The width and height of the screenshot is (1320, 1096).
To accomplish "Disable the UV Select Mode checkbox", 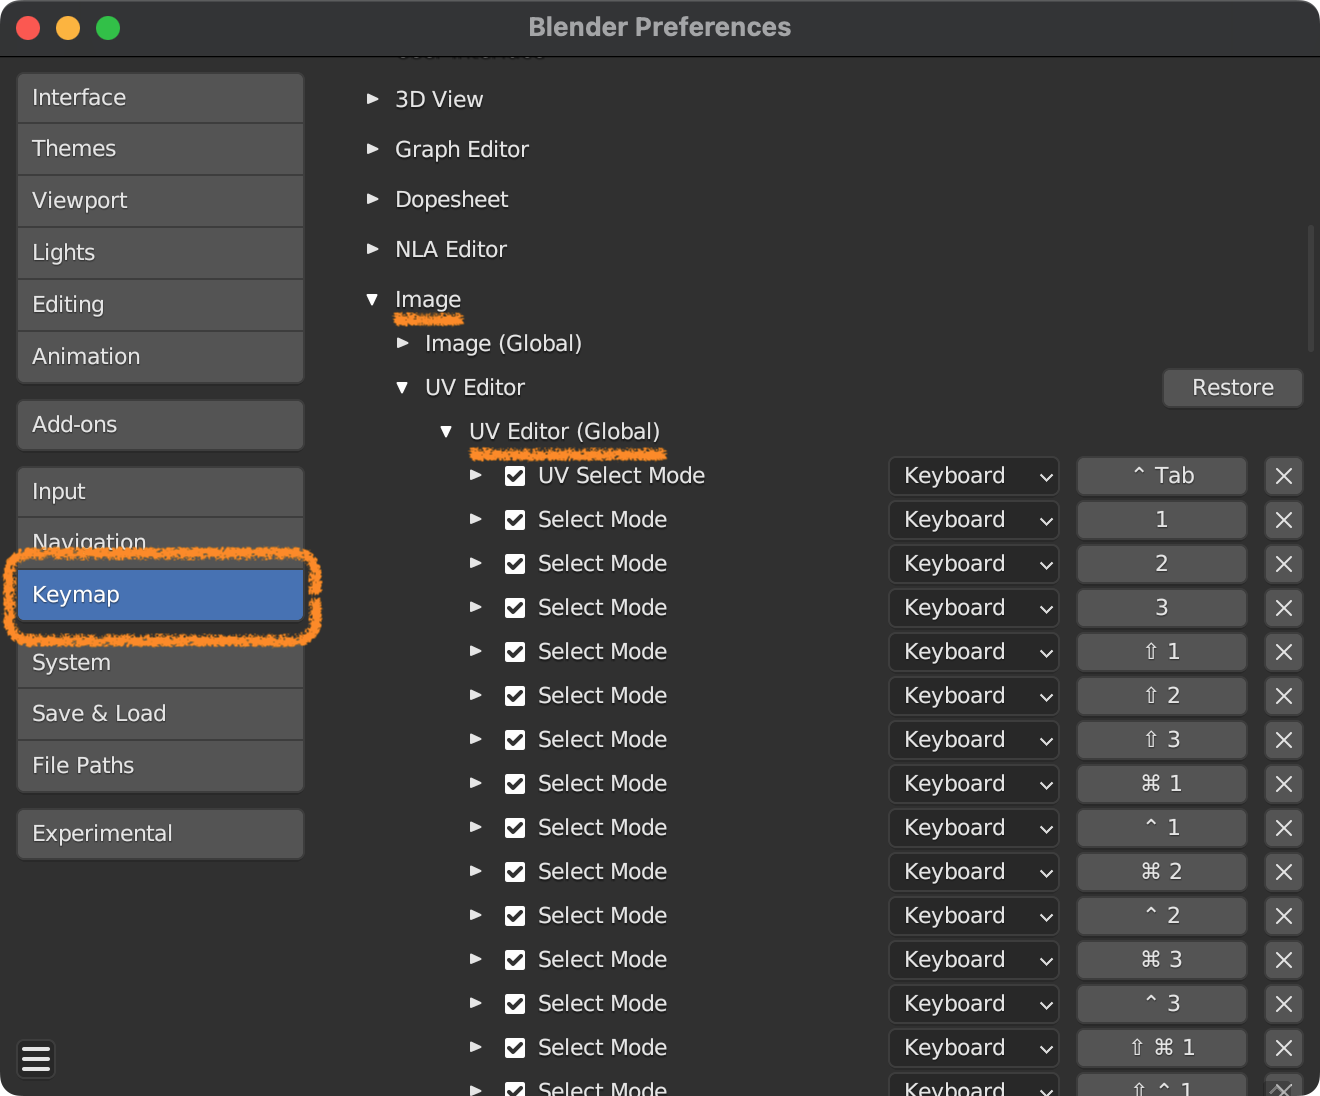I will coord(515,476).
